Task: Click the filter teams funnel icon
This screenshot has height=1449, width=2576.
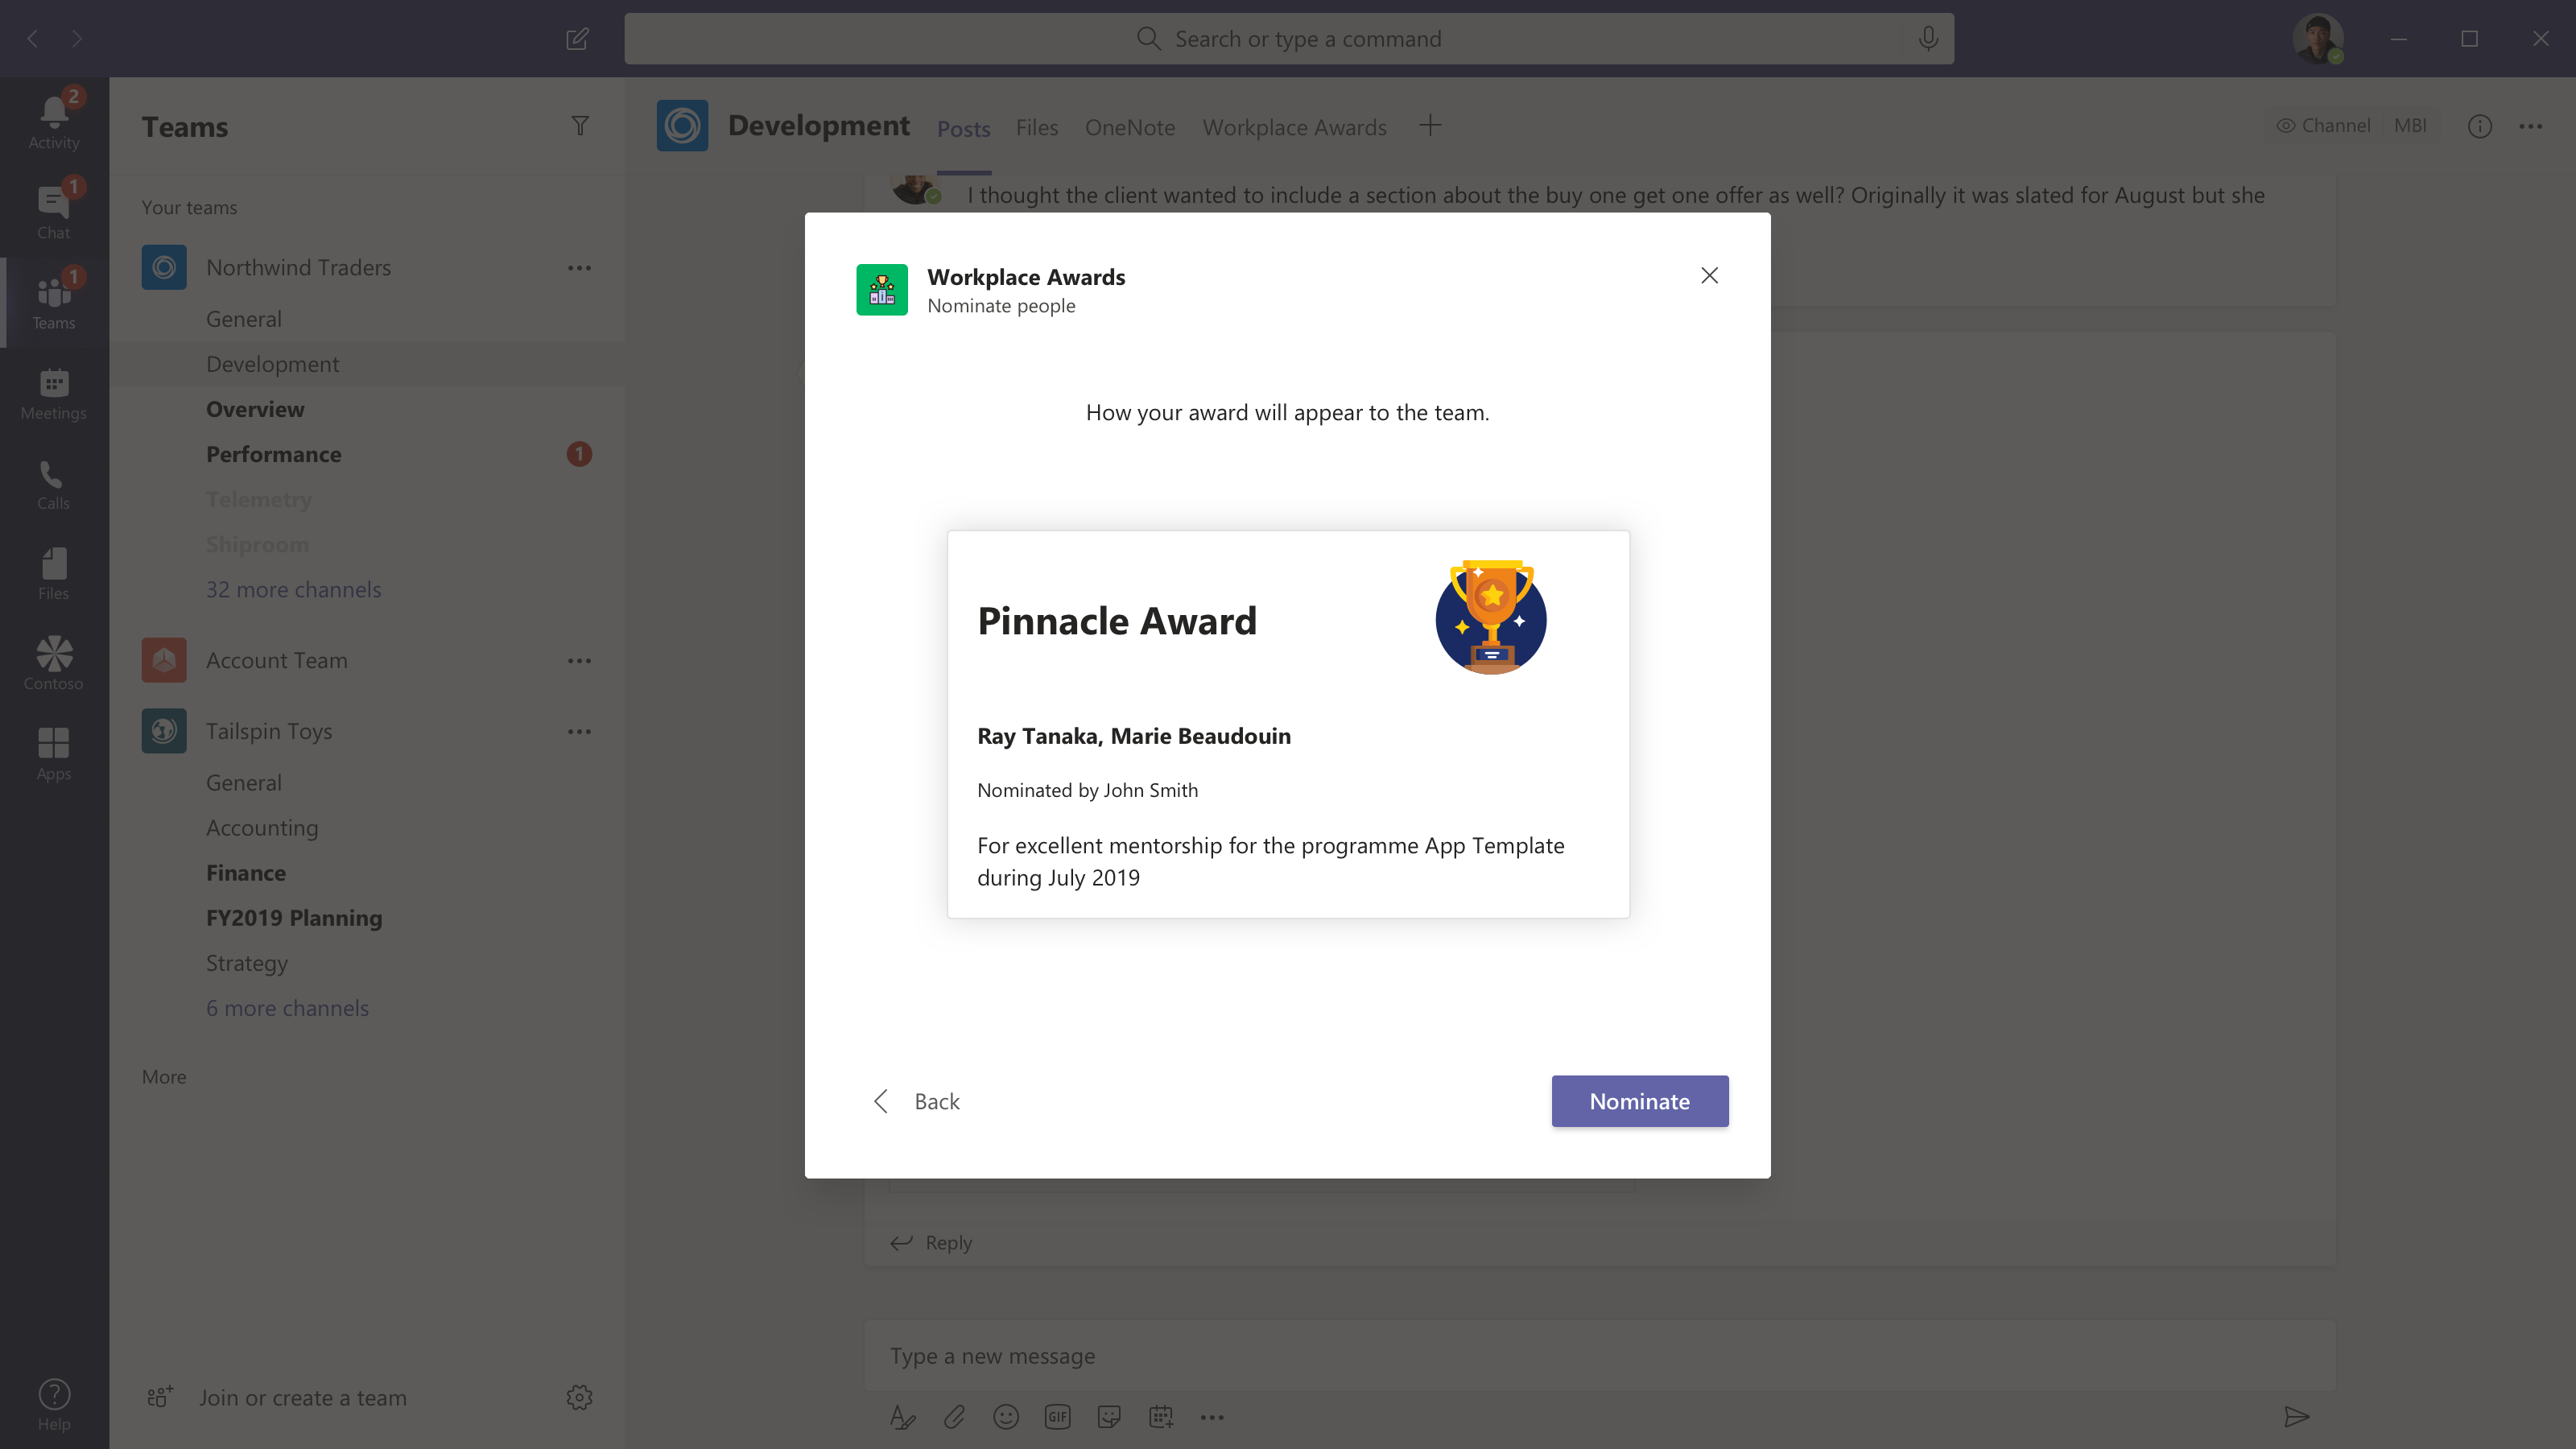Action: [579, 126]
